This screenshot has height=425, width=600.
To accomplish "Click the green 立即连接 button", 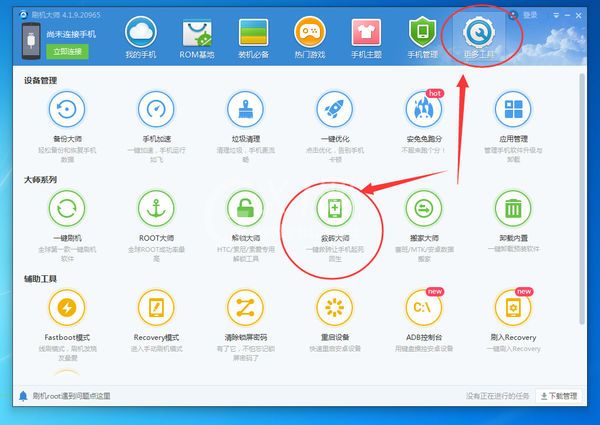I will [x=67, y=52].
